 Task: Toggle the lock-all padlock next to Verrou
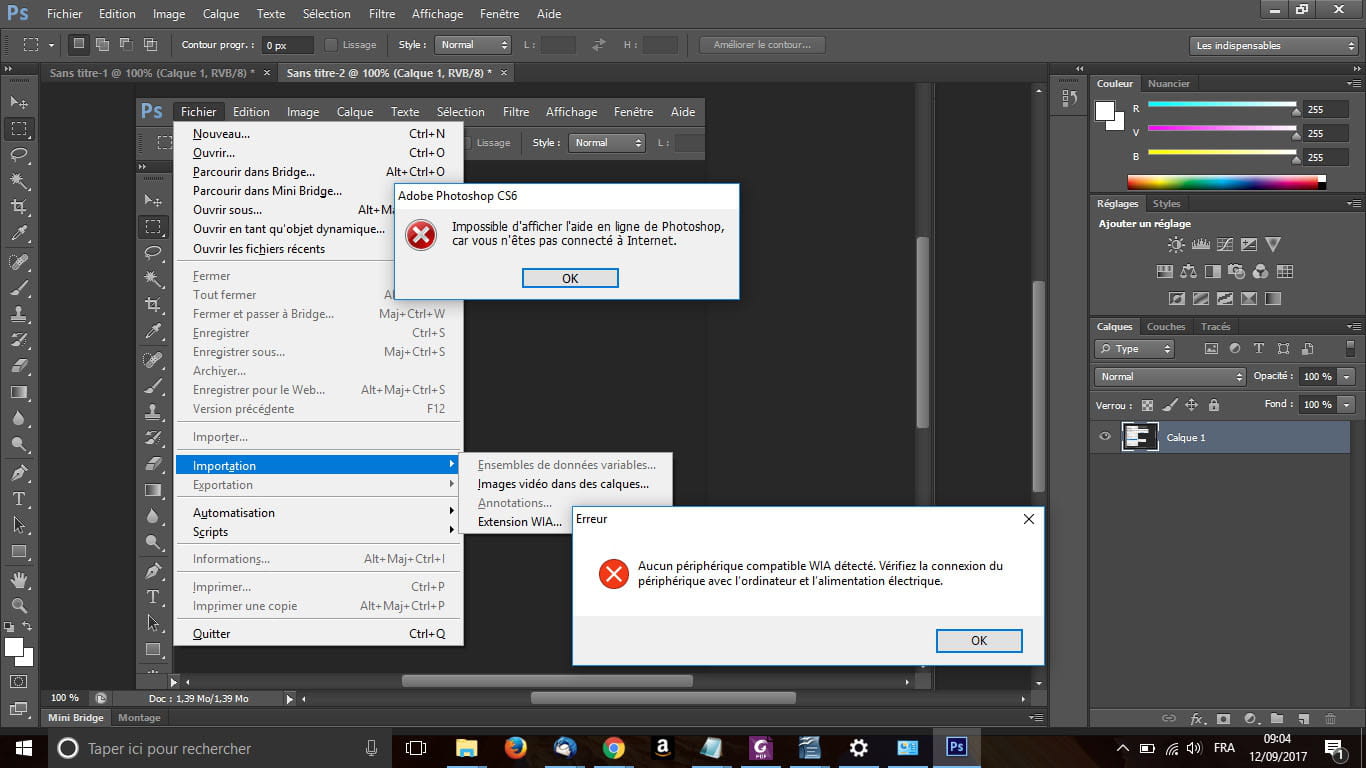pyautogui.click(x=1213, y=405)
